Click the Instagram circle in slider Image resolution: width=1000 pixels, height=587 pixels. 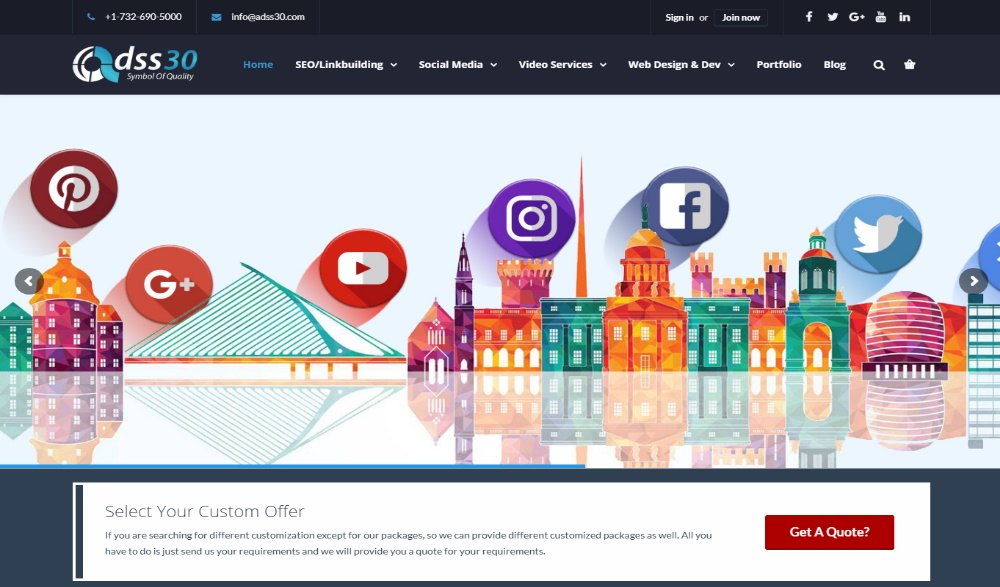[531, 218]
